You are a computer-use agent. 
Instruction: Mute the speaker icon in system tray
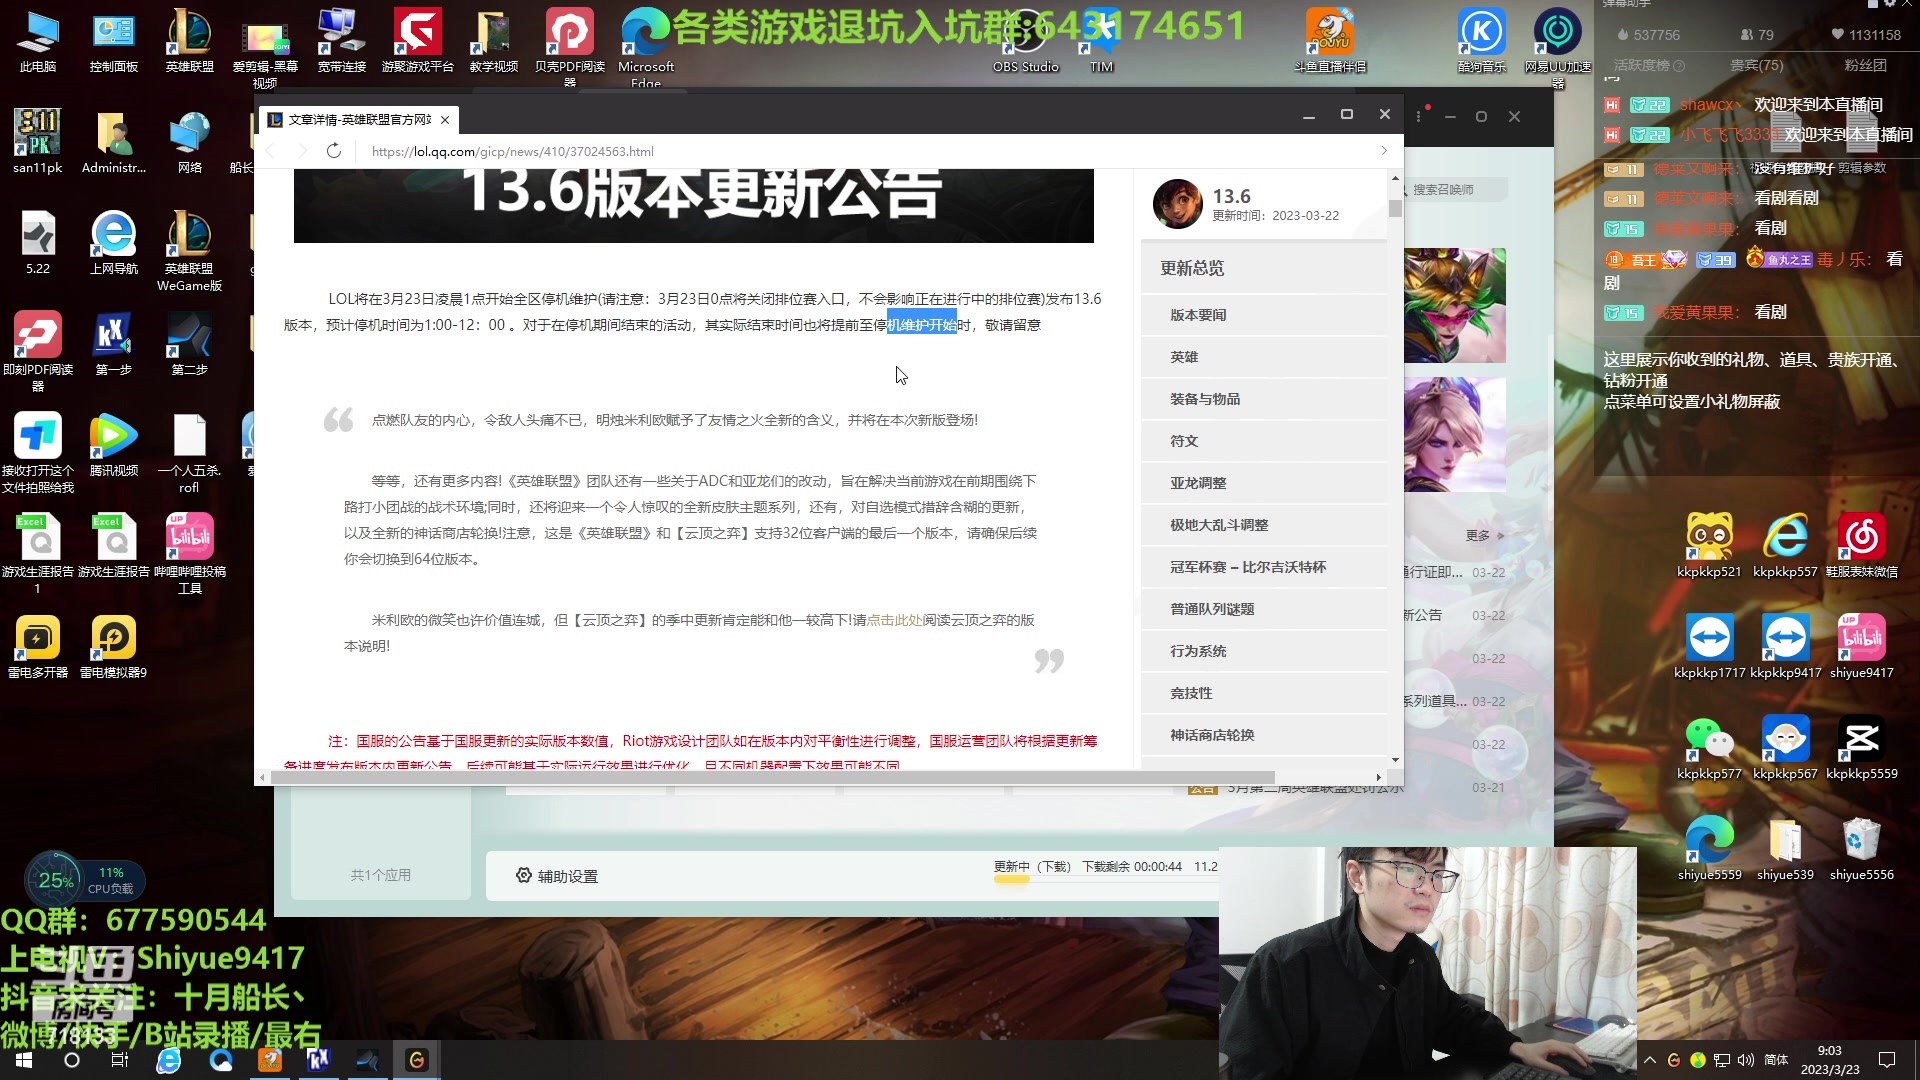(x=1745, y=1059)
